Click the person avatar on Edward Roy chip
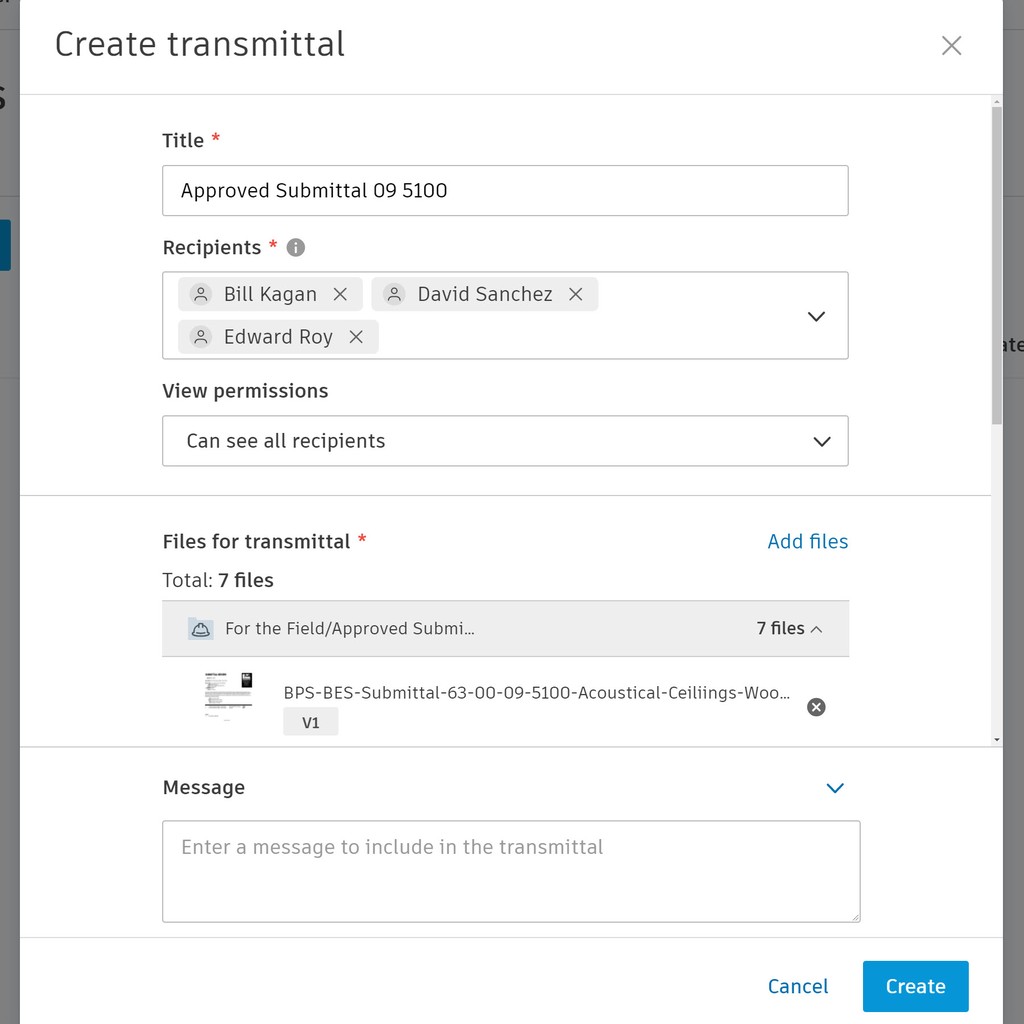Screen dimensions: 1024x1024 point(199,337)
